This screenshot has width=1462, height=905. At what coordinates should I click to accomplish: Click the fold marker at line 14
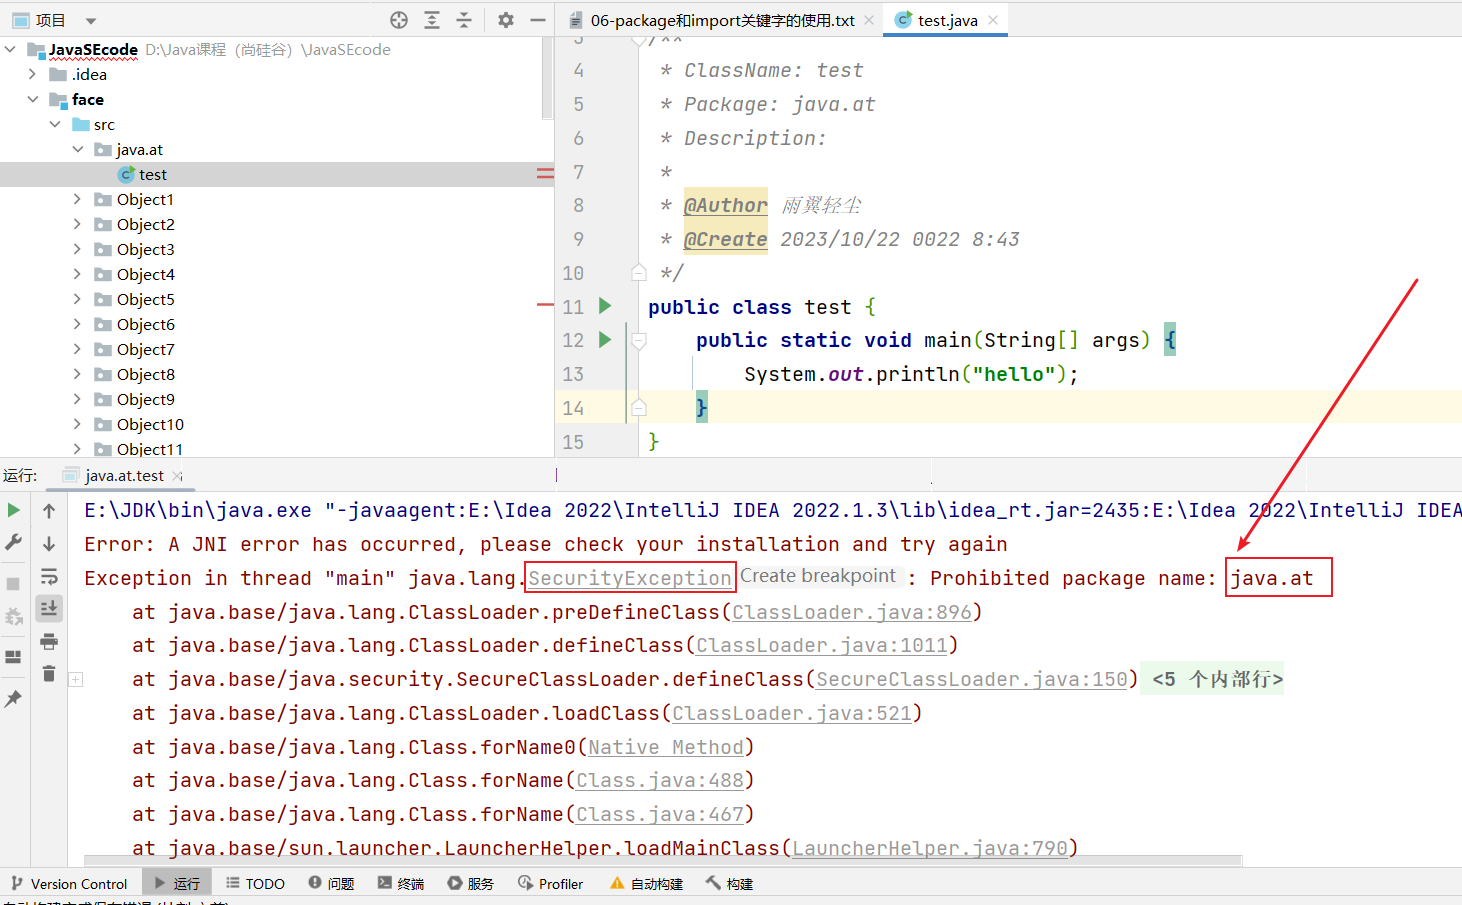point(639,407)
